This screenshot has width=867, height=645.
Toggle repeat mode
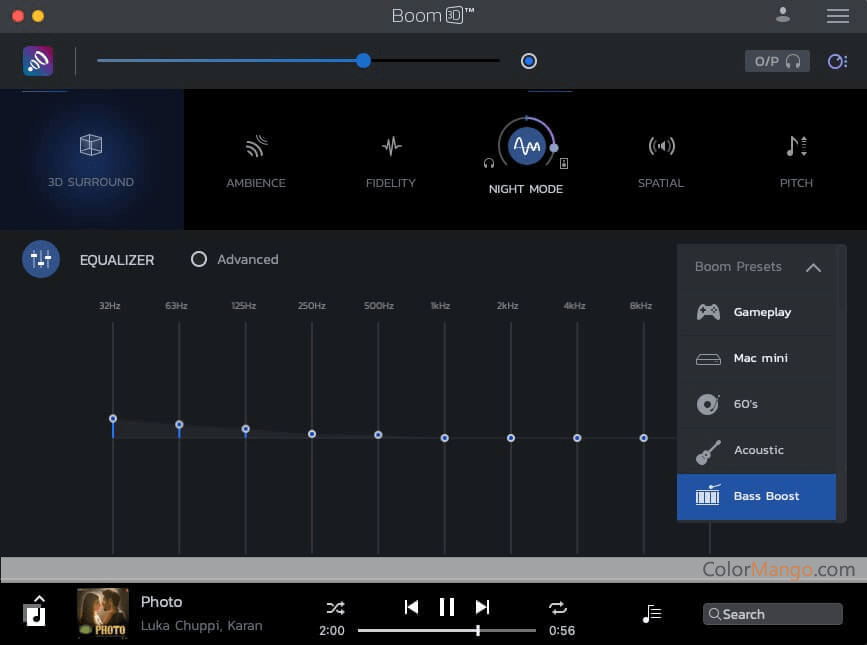[558, 607]
